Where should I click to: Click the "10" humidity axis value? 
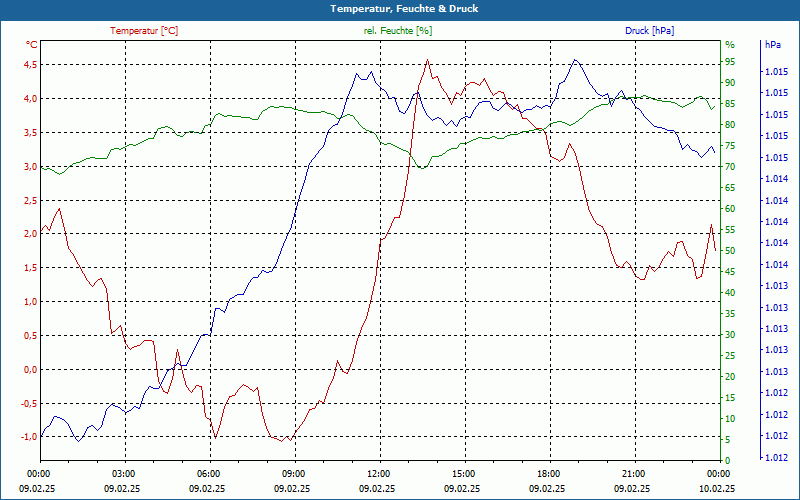point(730,418)
